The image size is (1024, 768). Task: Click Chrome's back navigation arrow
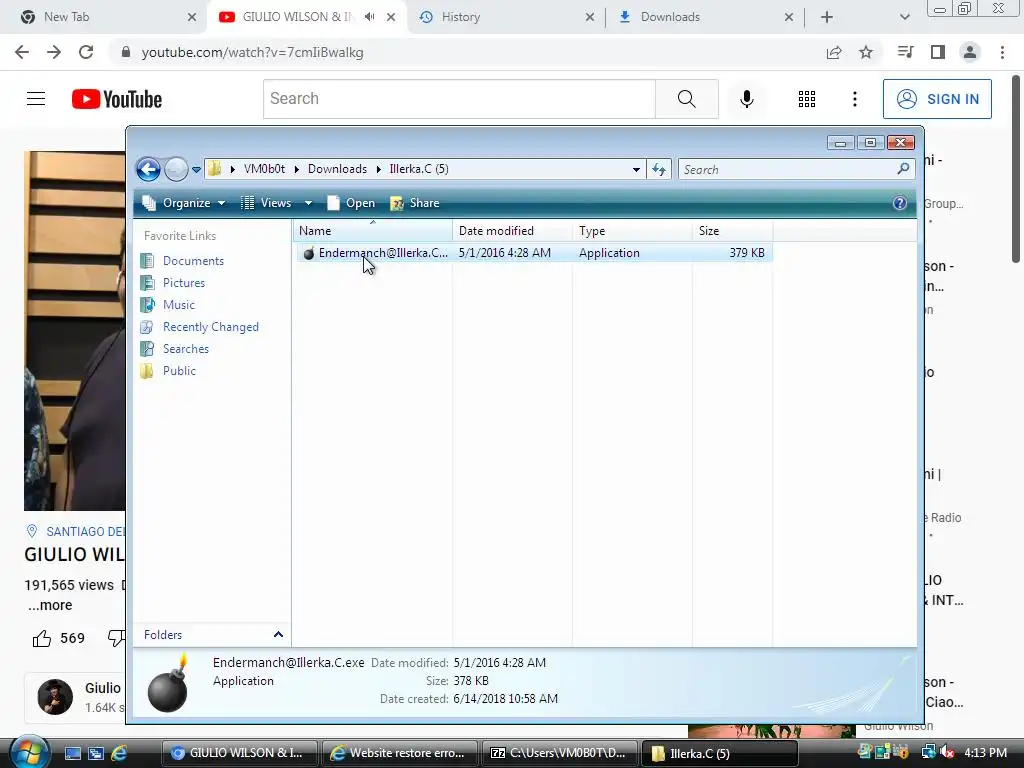(x=22, y=52)
